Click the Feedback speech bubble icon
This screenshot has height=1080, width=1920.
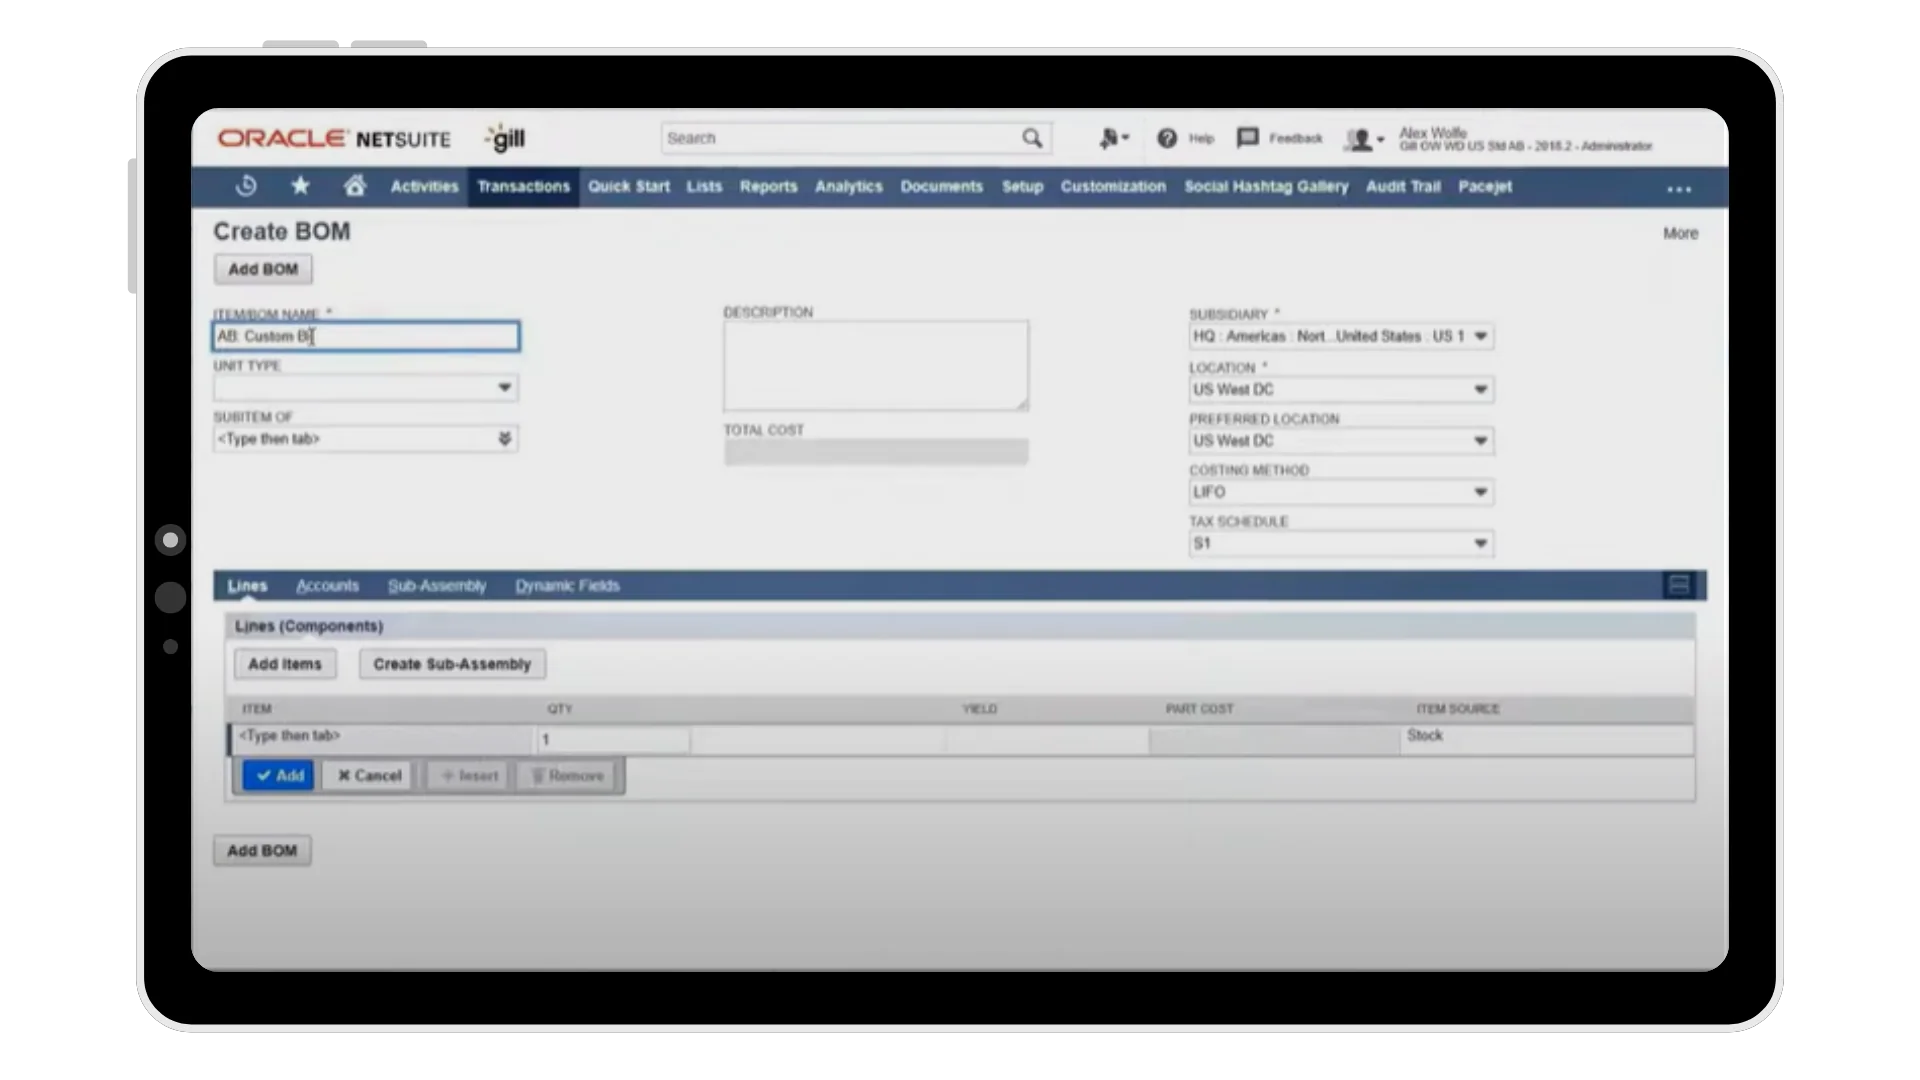[1247, 138]
